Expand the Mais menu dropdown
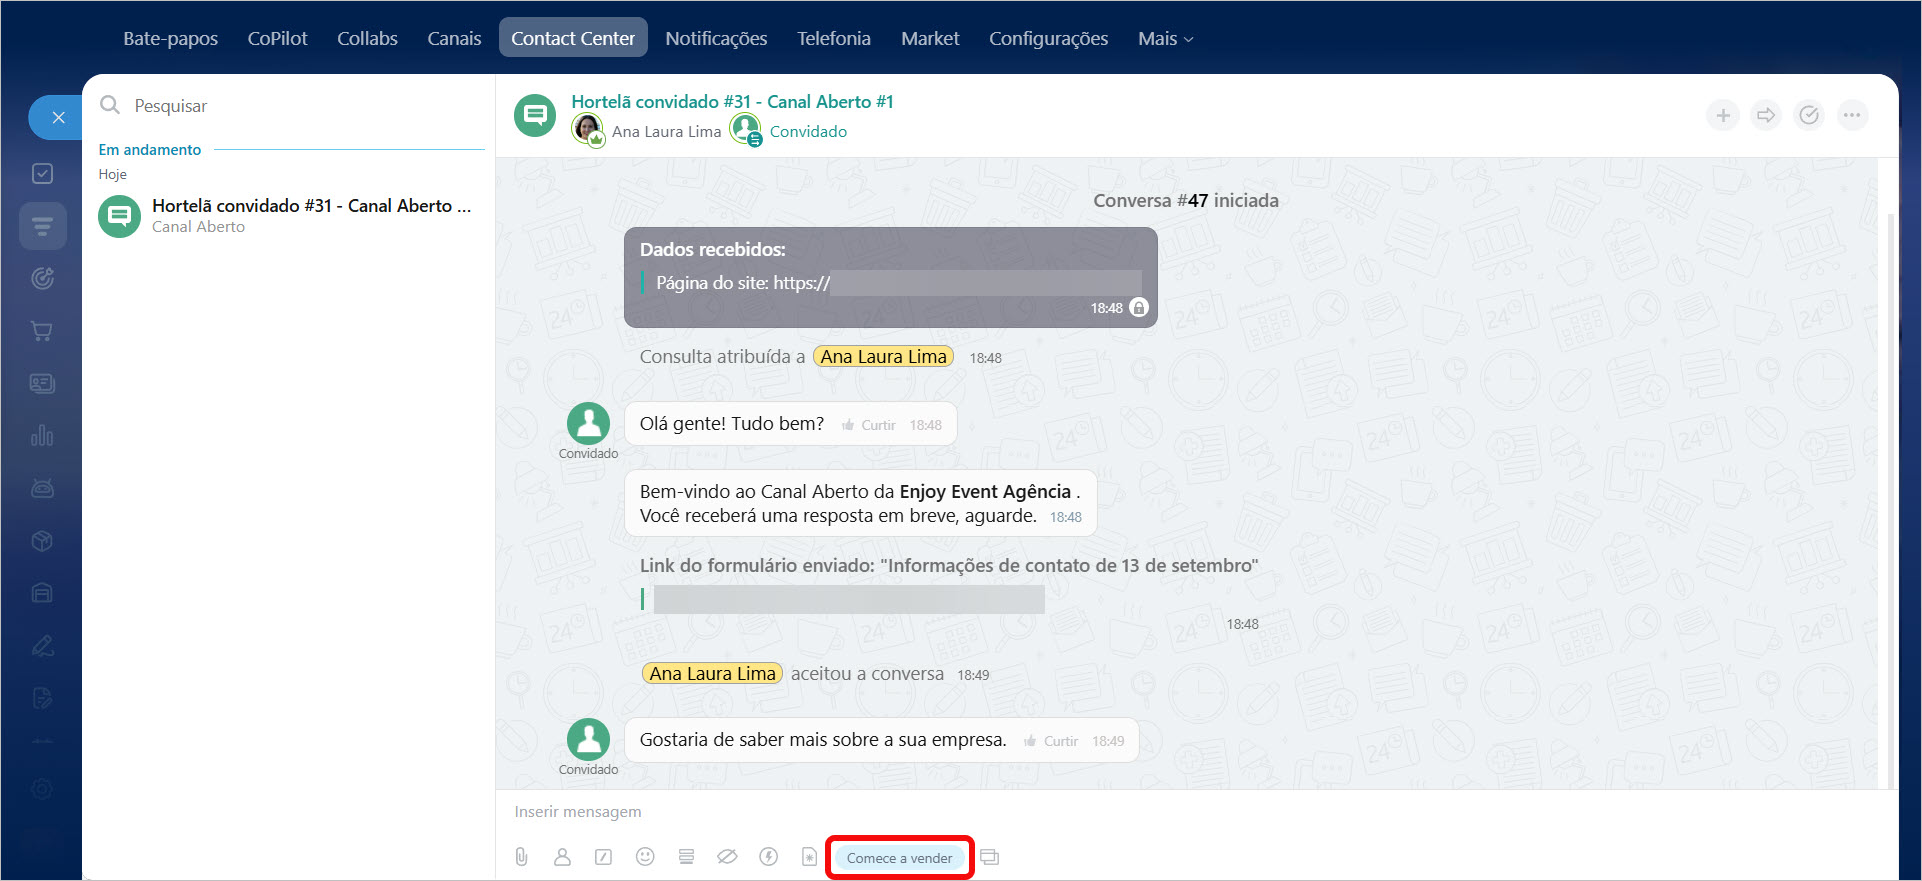 click(x=1165, y=39)
